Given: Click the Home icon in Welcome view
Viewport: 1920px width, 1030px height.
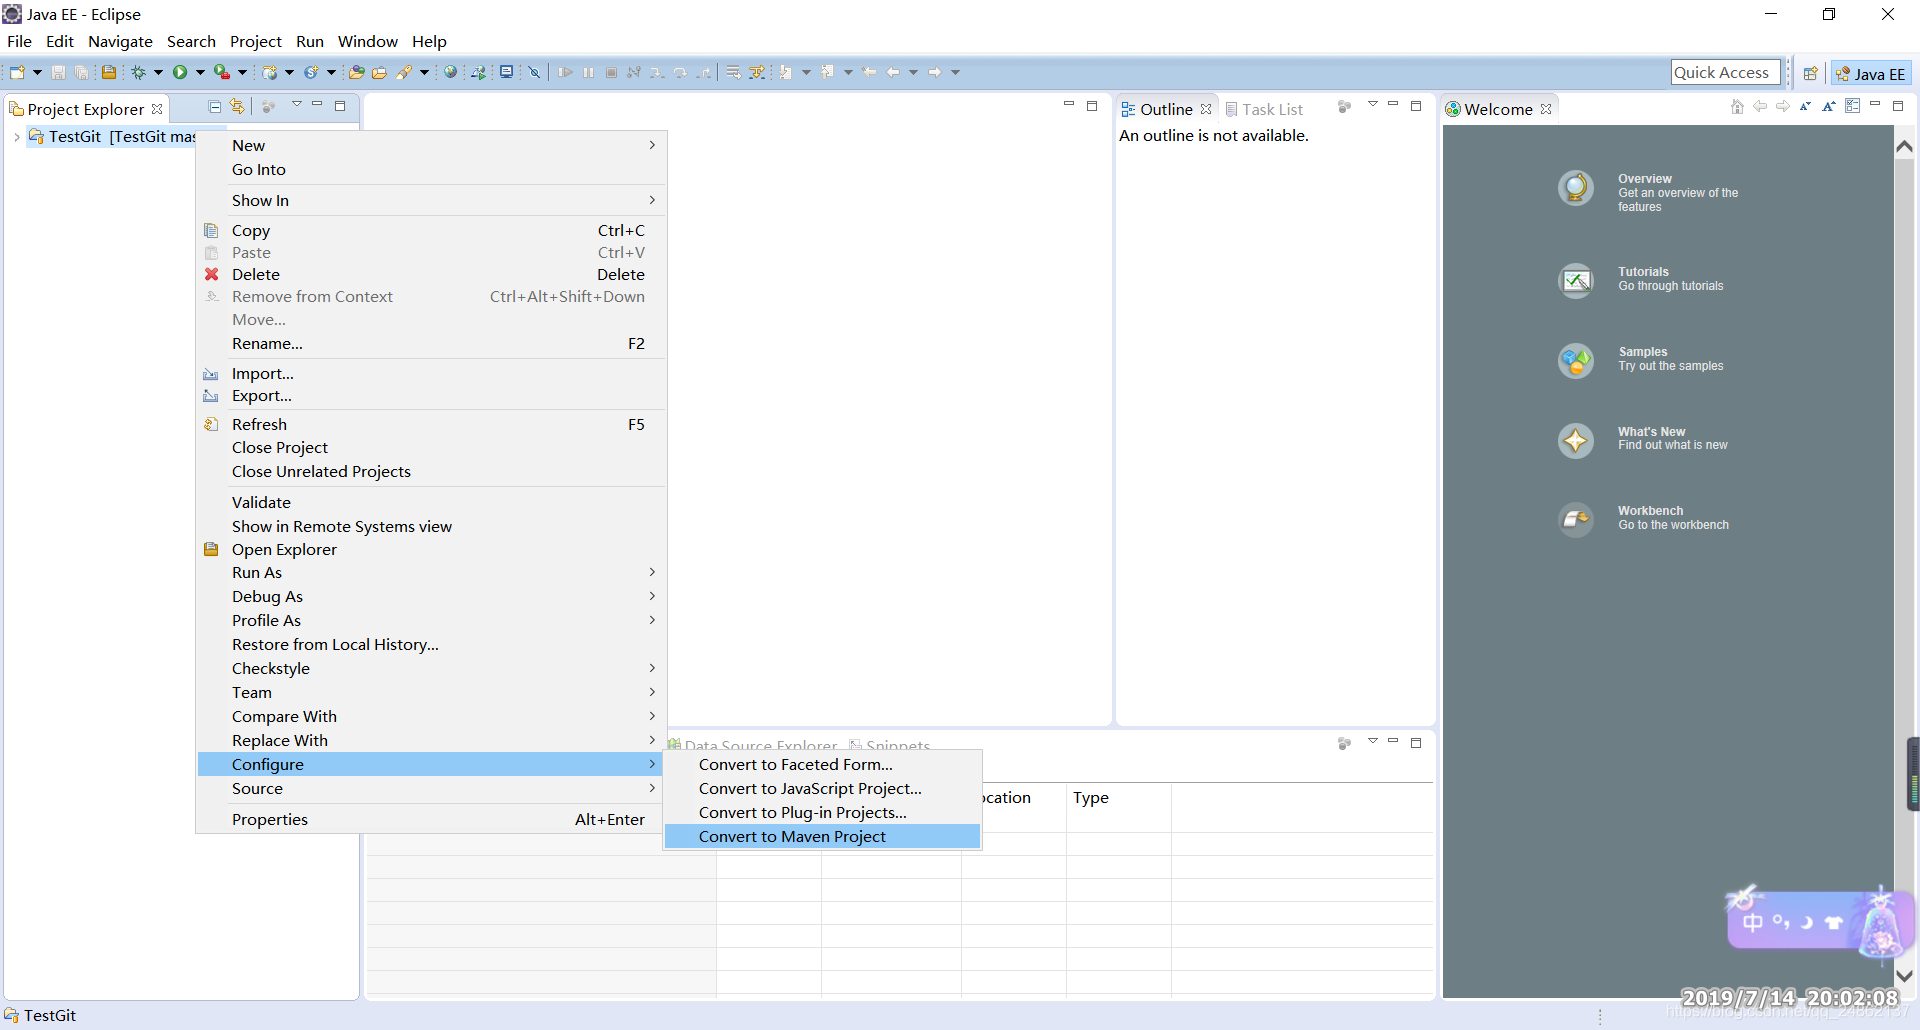Looking at the screenshot, I should [x=1737, y=107].
